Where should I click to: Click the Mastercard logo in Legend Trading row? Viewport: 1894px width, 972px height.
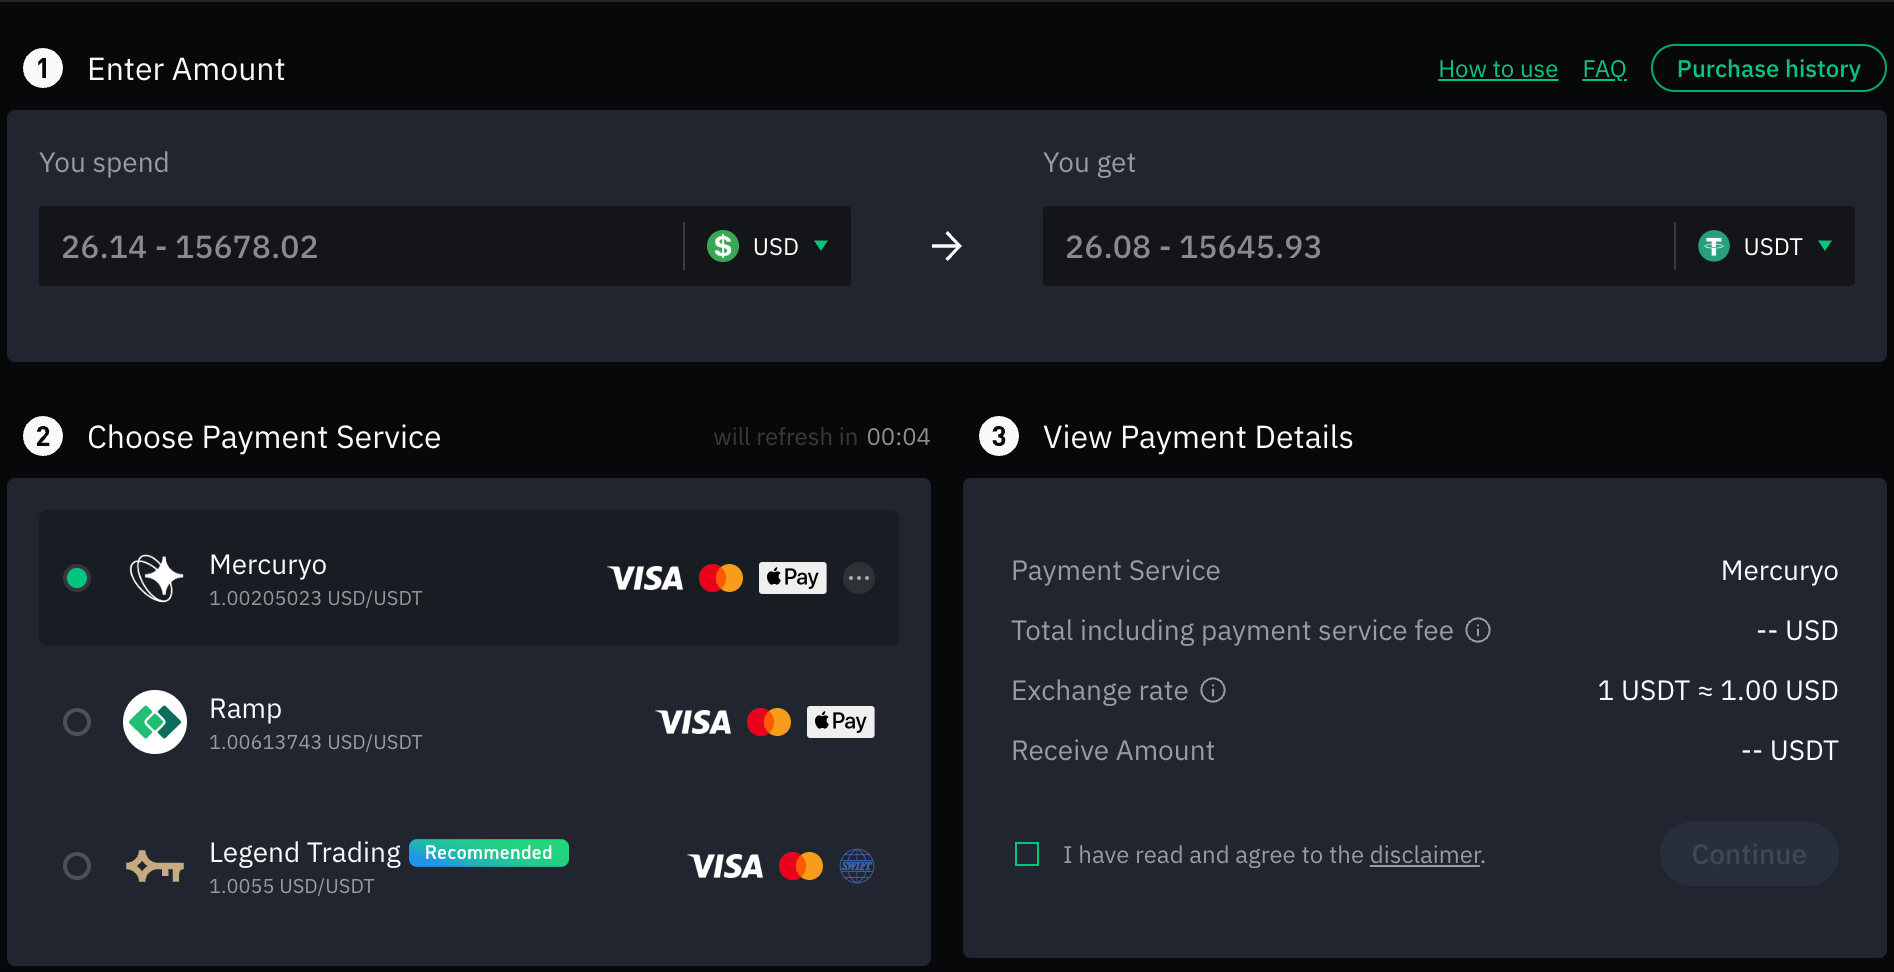(x=801, y=866)
